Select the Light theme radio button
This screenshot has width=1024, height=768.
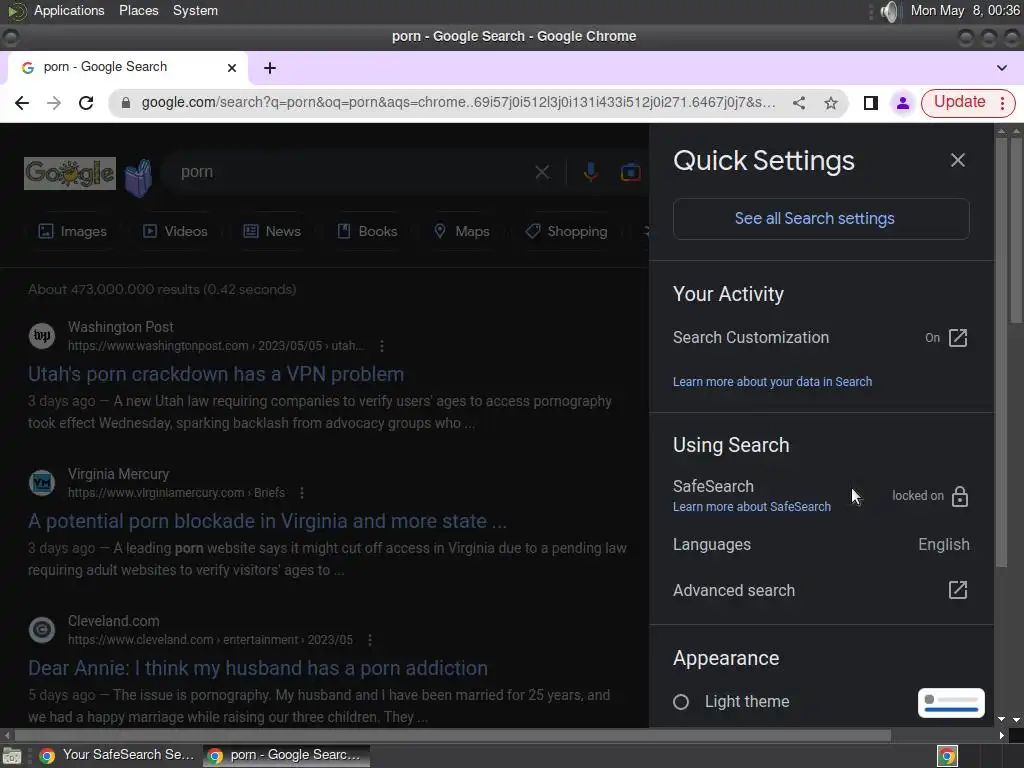click(680, 702)
